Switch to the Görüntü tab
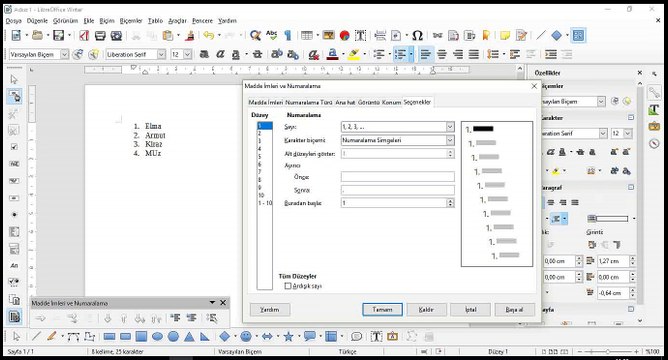This screenshot has height=360, width=668. tap(369, 103)
